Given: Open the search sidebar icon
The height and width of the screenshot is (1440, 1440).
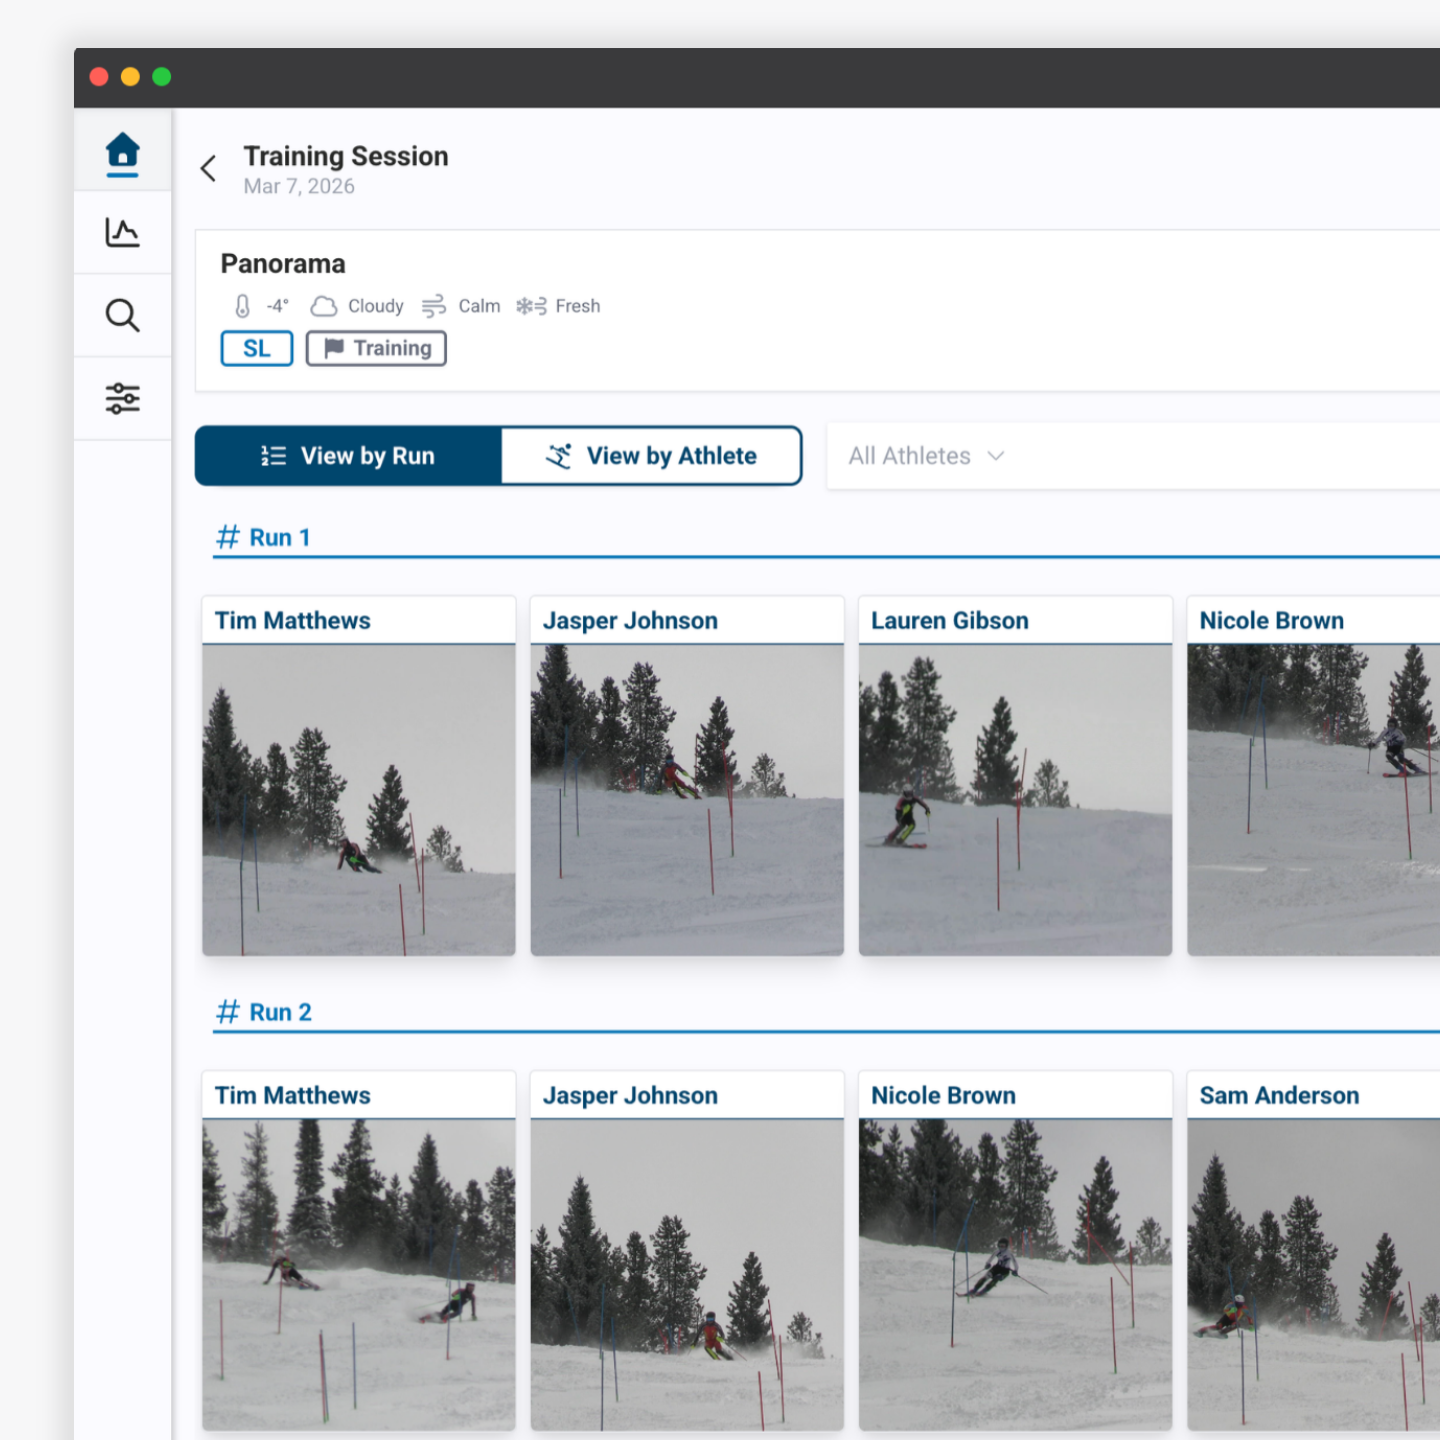Looking at the screenshot, I should pyautogui.click(x=122, y=316).
